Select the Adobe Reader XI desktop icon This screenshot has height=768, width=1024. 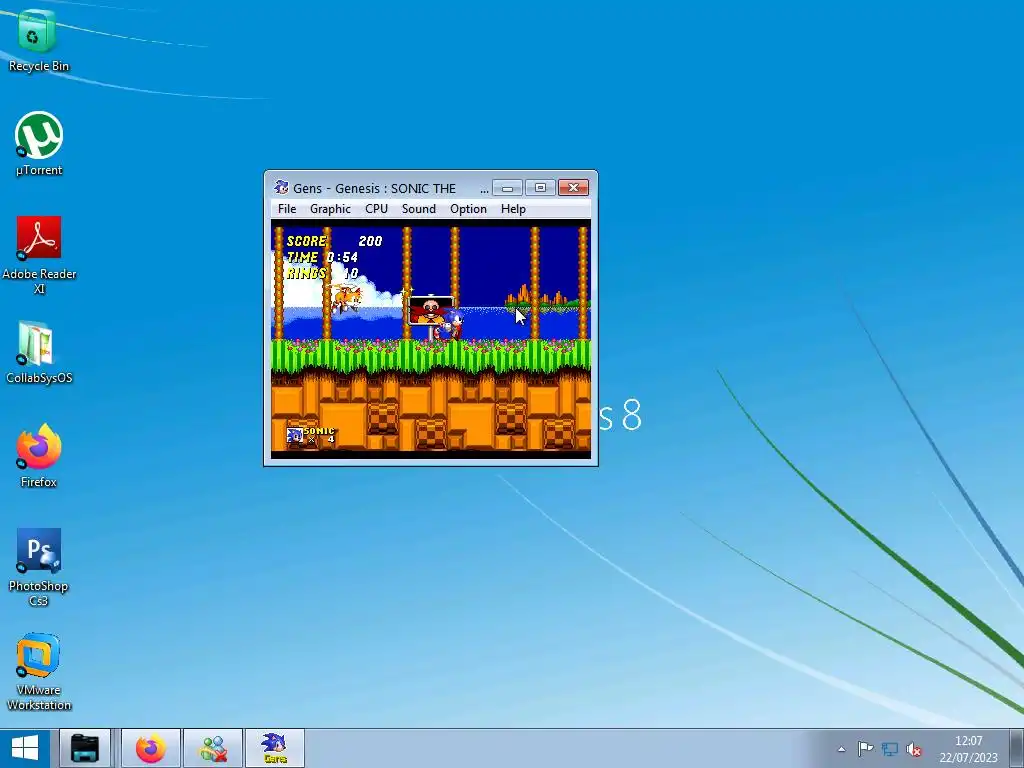pyautogui.click(x=39, y=255)
